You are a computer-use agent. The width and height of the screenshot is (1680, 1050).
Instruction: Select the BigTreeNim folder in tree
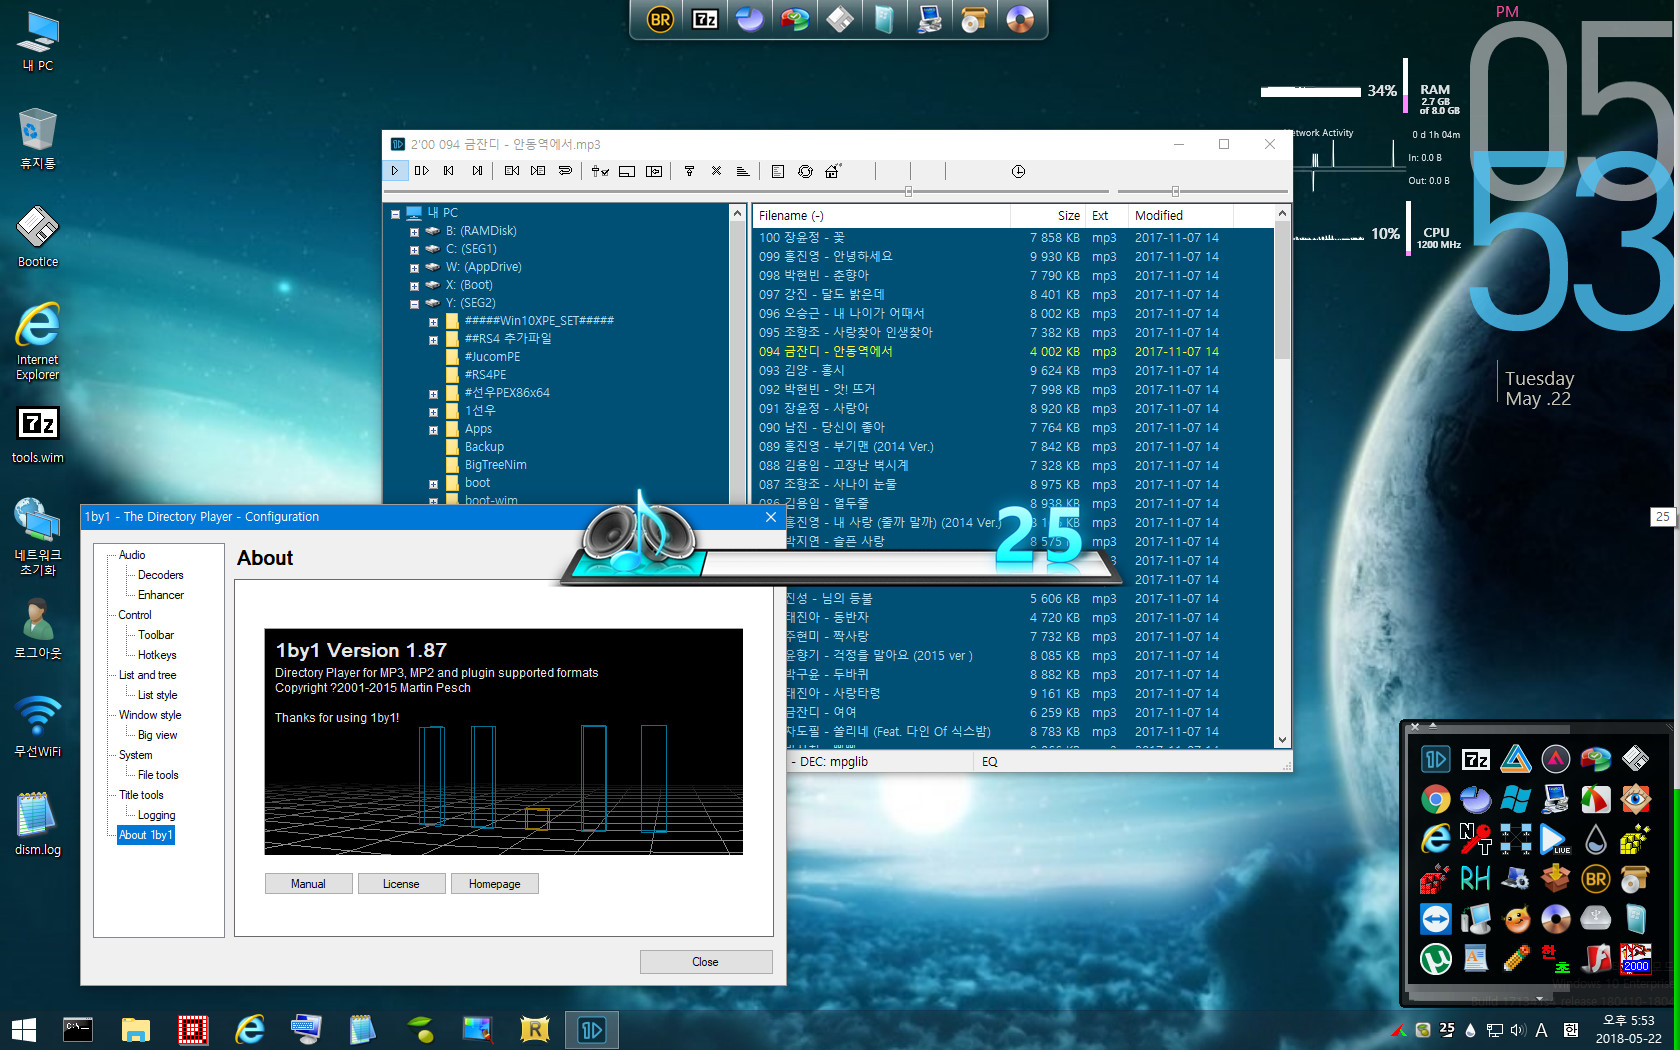click(x=495, y=465)
